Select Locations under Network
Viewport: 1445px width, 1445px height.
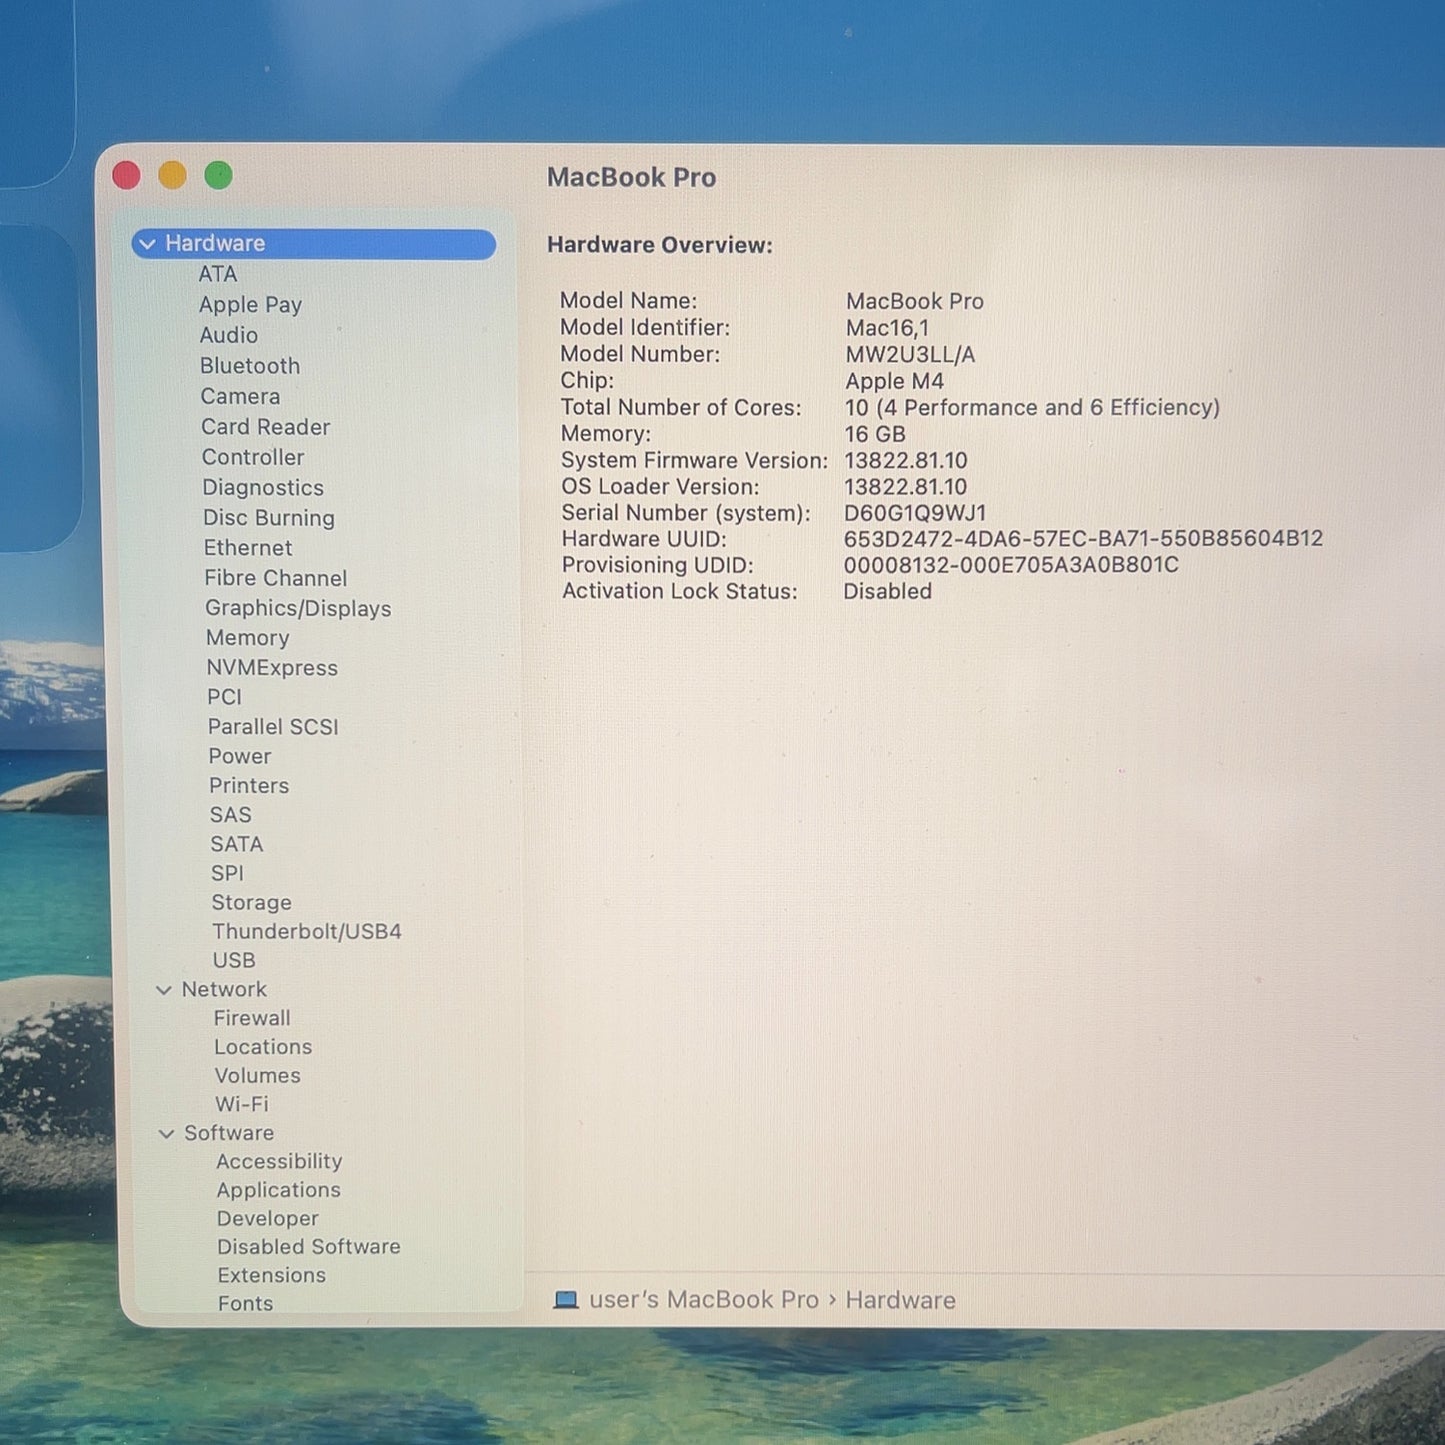(x=263, y=1047)
